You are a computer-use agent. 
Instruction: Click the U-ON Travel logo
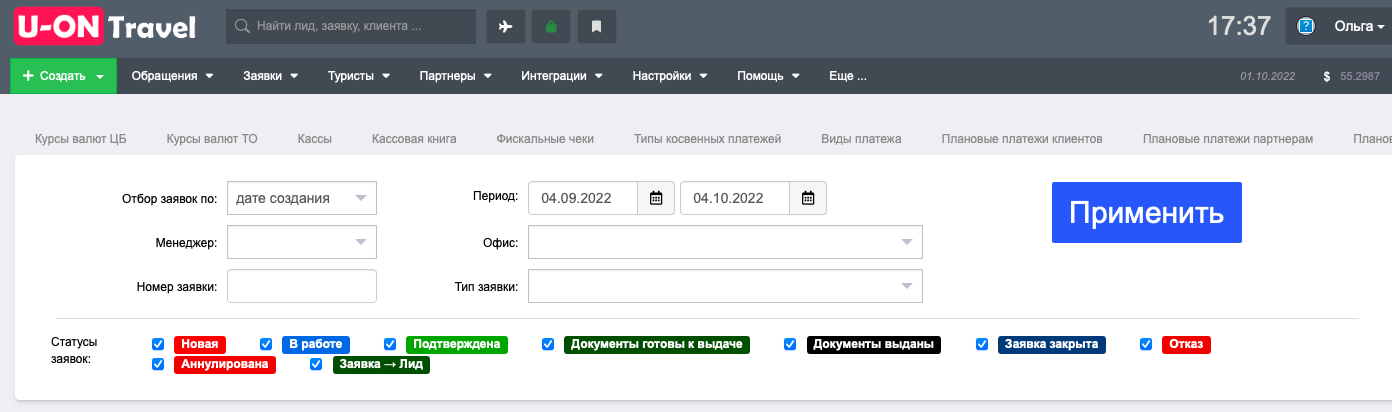click(x=105, y=27)
